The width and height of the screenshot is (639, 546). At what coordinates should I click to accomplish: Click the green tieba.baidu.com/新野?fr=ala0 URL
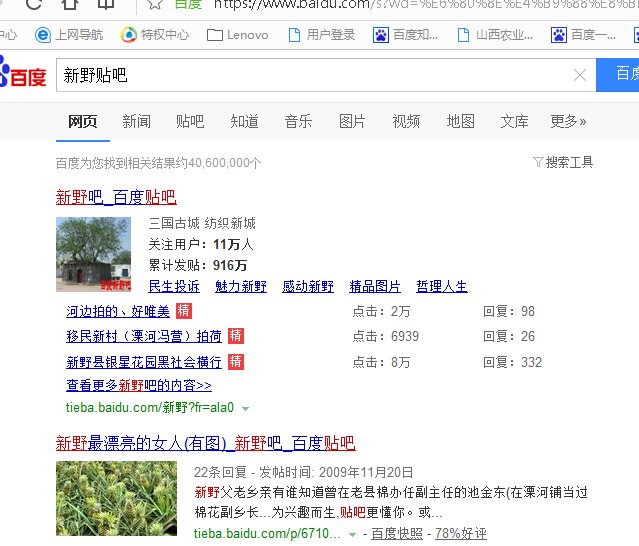150,407
